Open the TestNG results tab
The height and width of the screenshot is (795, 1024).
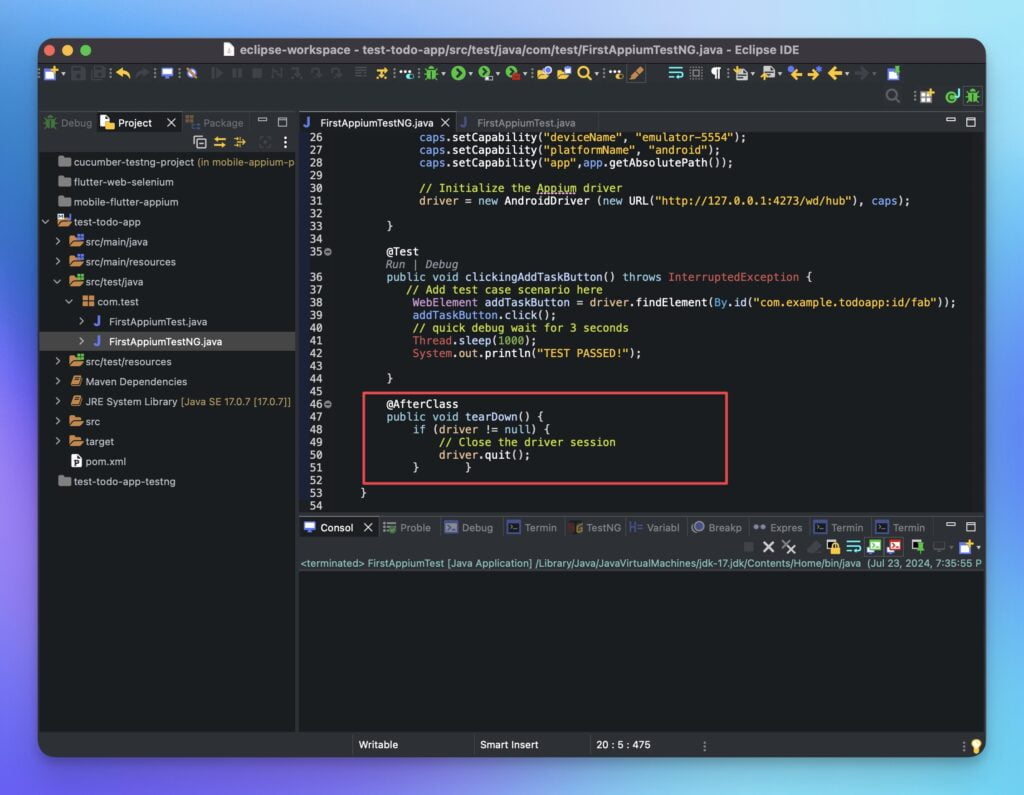tap(594, 528)
